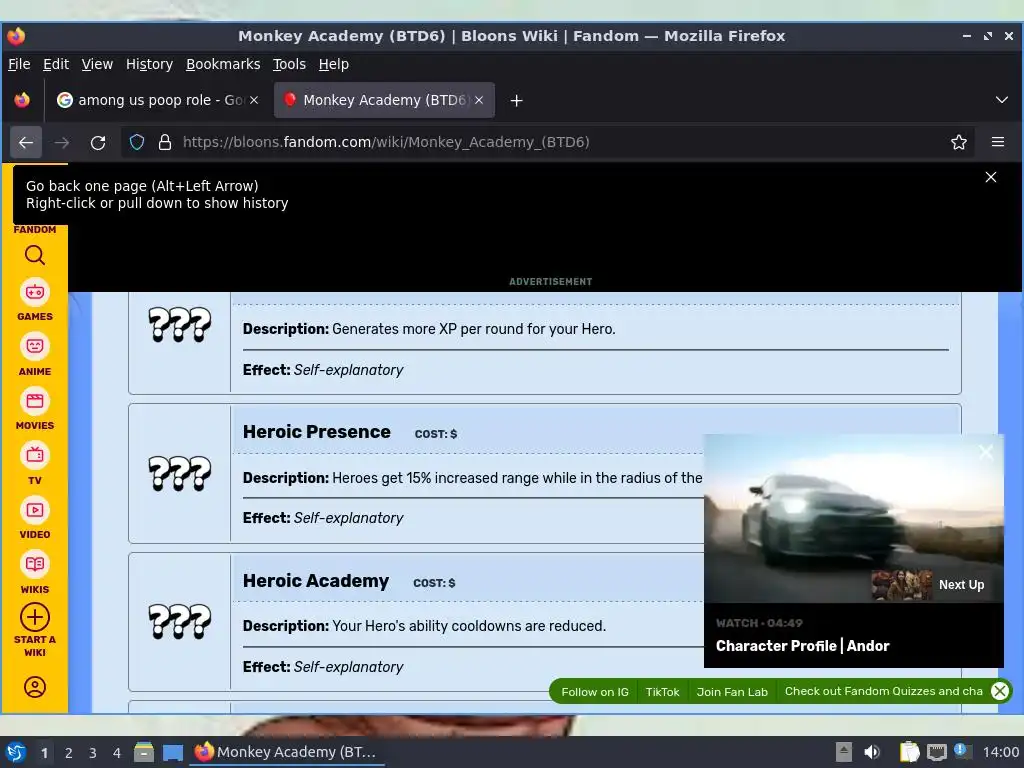Open Fandom sidebar search icon
Viewport: 1024px width, 768px height.
(x=35, y=255)
